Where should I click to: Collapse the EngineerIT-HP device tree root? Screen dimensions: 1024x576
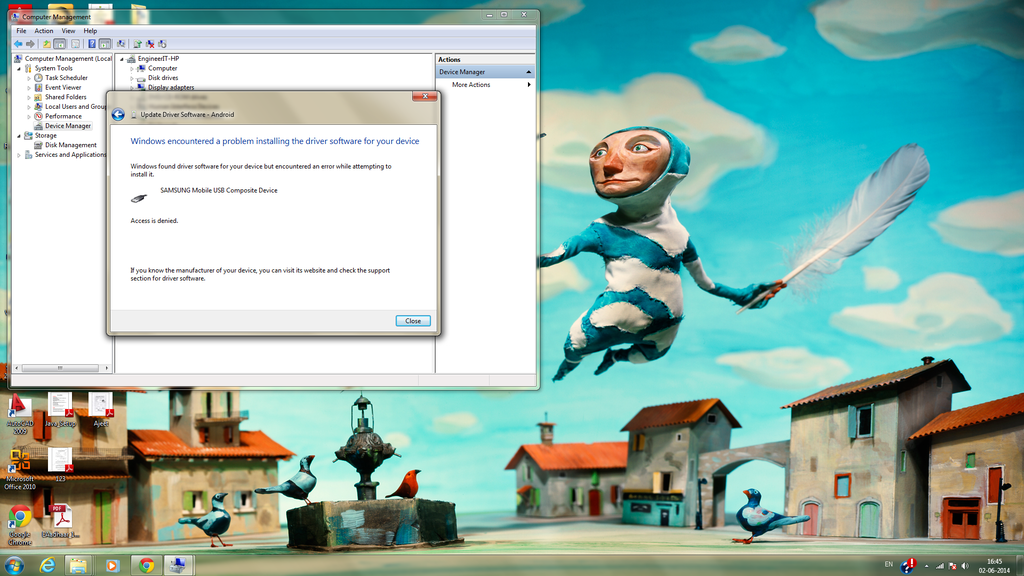click(122, 59)
